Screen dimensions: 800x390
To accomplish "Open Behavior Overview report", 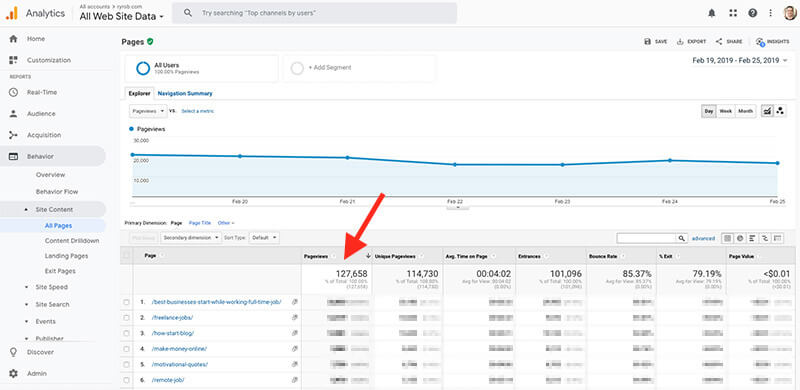I will [51, 175].
